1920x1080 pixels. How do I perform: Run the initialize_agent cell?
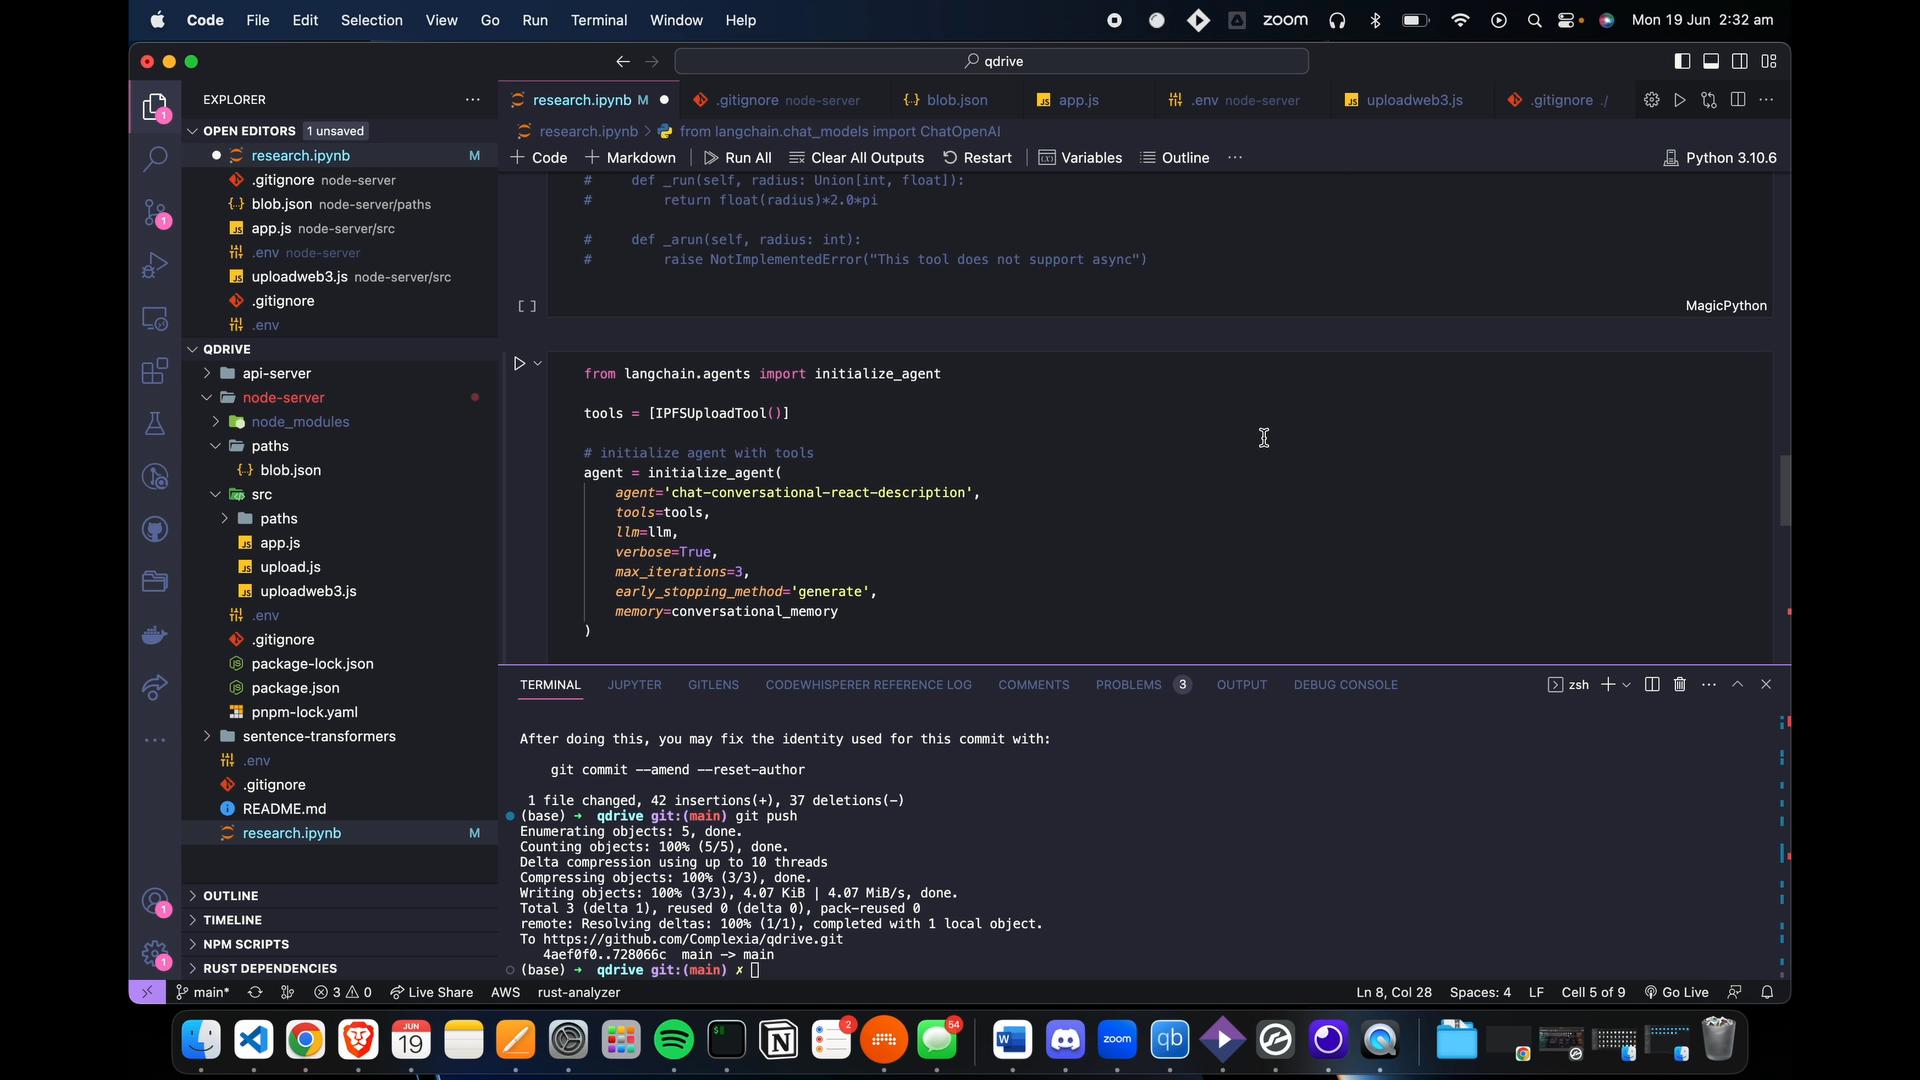coord(519,363)
